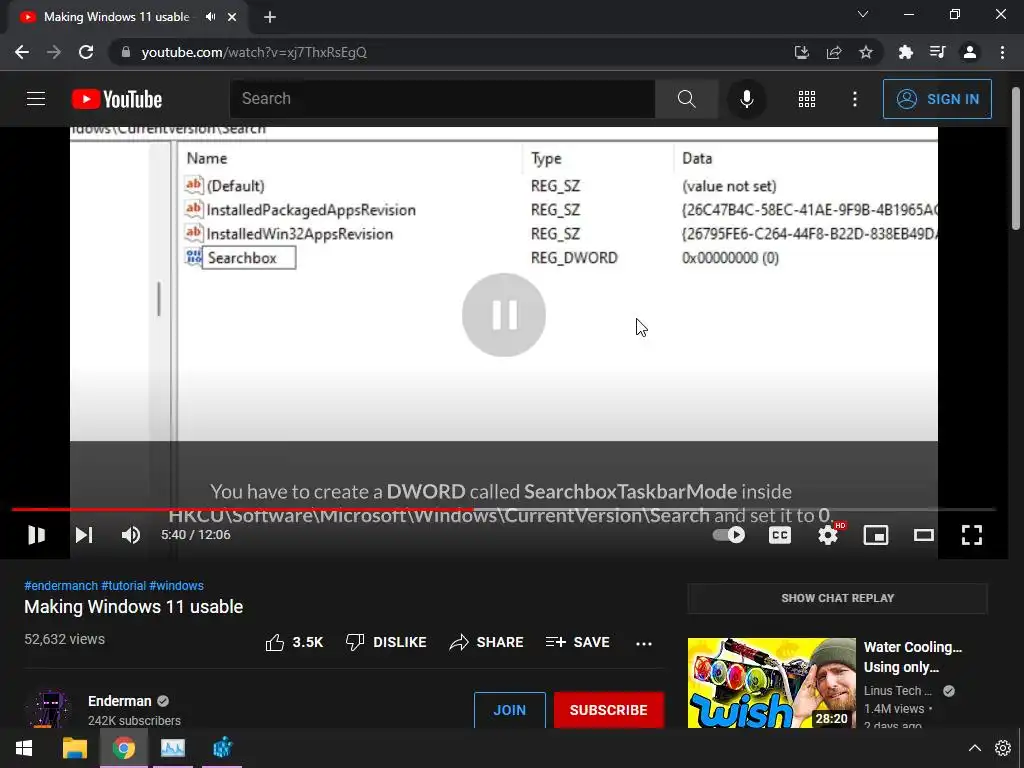Save the video to a playlist
The height and width of the screenshot is (768, 1024).
(578, 642)
